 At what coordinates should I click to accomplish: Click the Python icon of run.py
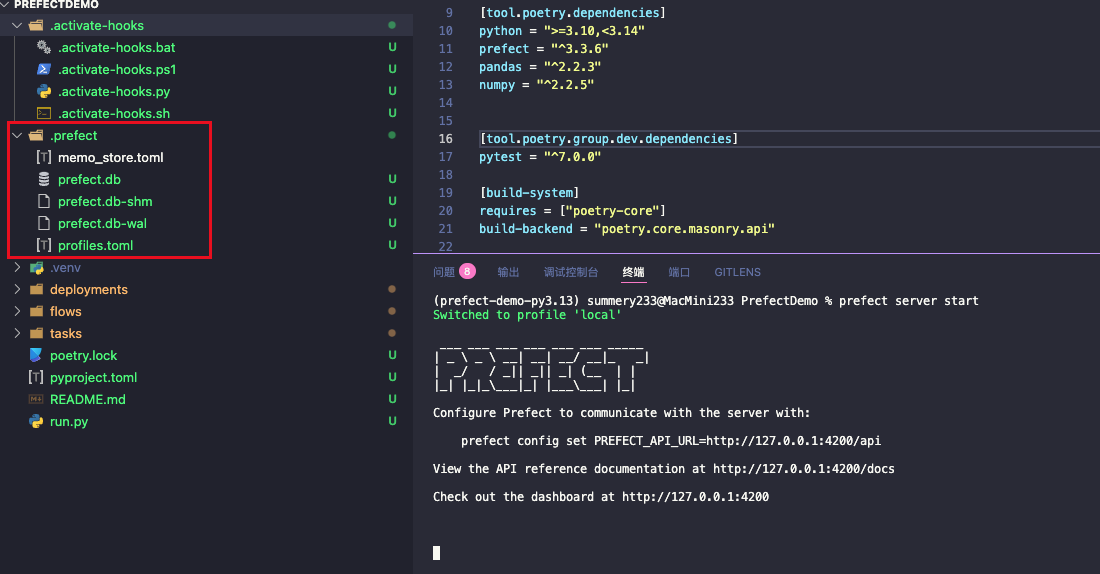[x=36, y=421]
